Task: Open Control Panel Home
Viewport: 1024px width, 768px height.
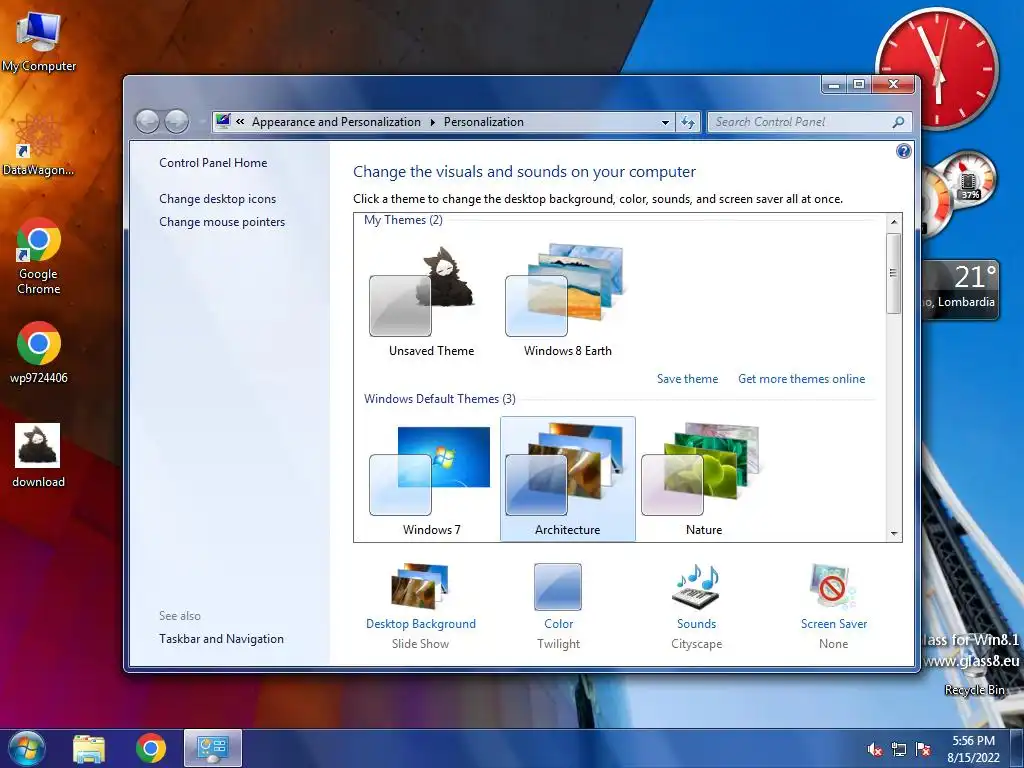Action: [x=213, y=163]
